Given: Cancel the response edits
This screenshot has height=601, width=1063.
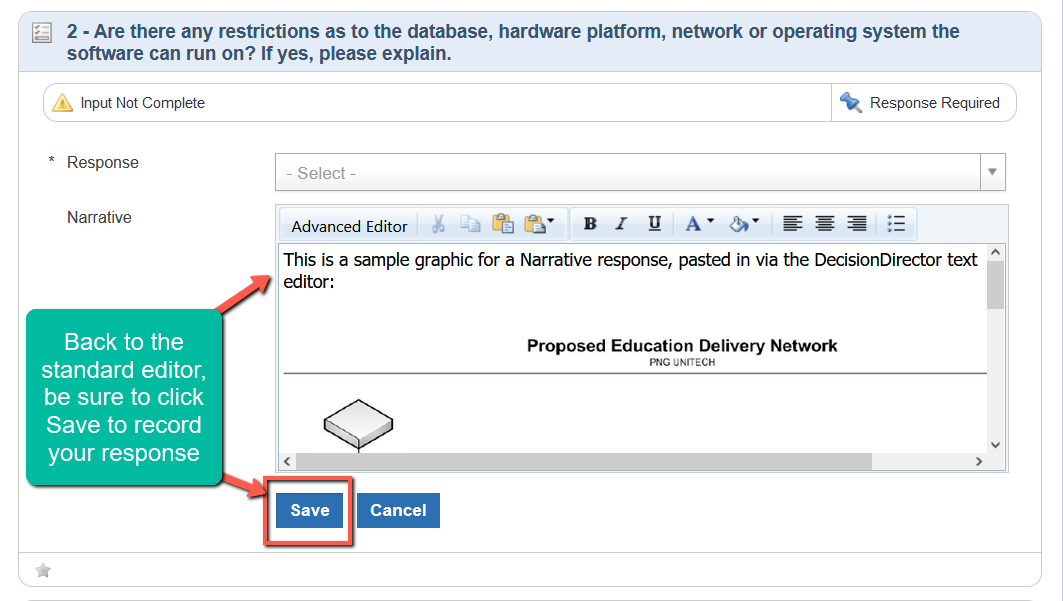Looking at the screenshot, I should point(398,510).
